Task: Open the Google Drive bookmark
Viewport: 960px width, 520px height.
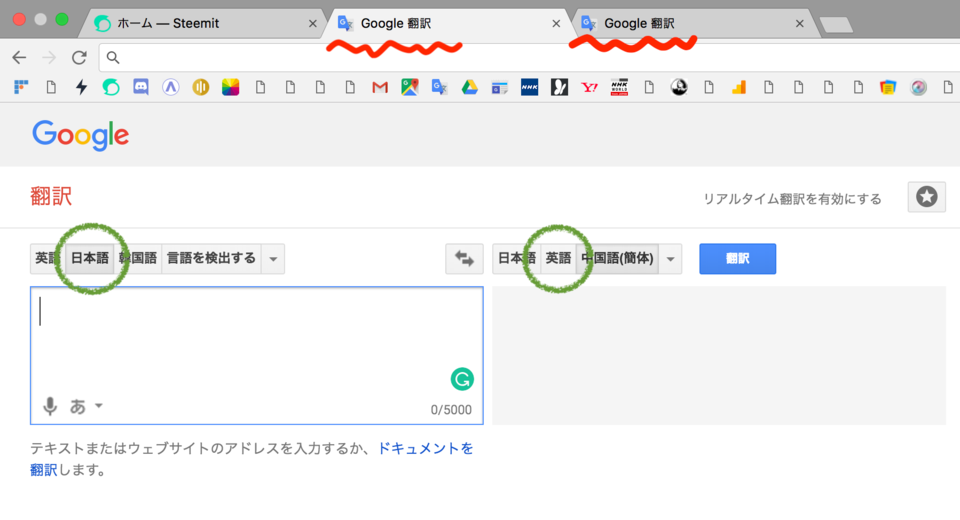Action: pos(470,88)
